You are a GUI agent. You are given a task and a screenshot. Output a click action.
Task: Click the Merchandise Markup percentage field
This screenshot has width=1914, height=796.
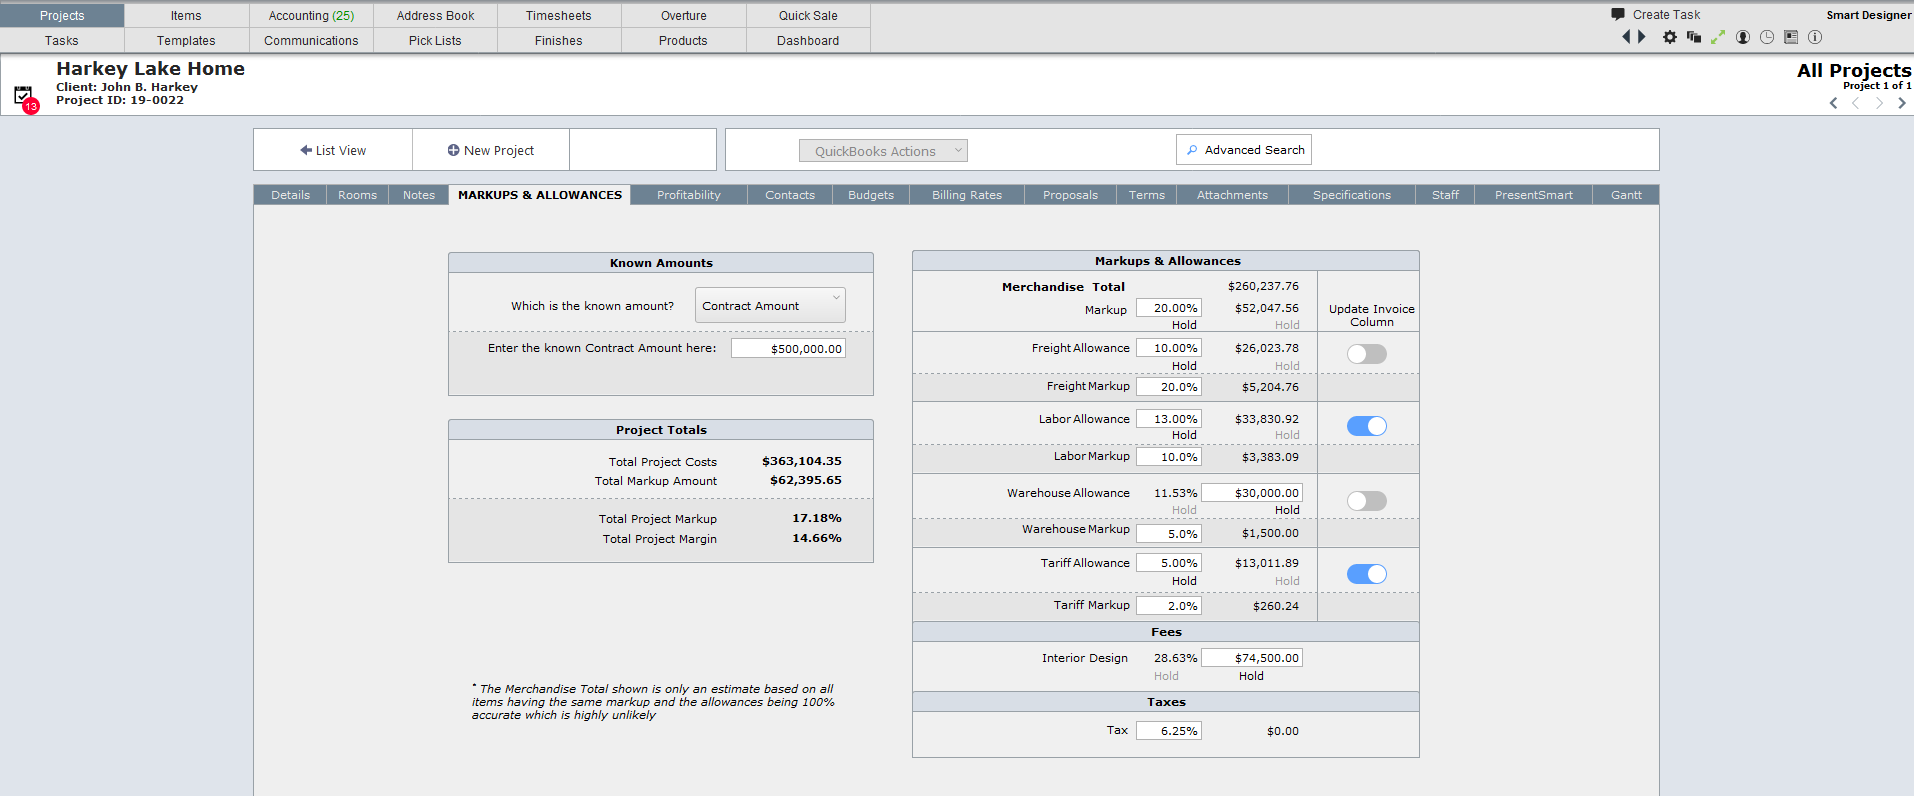pyautogui.click(x=1168, y=308)
